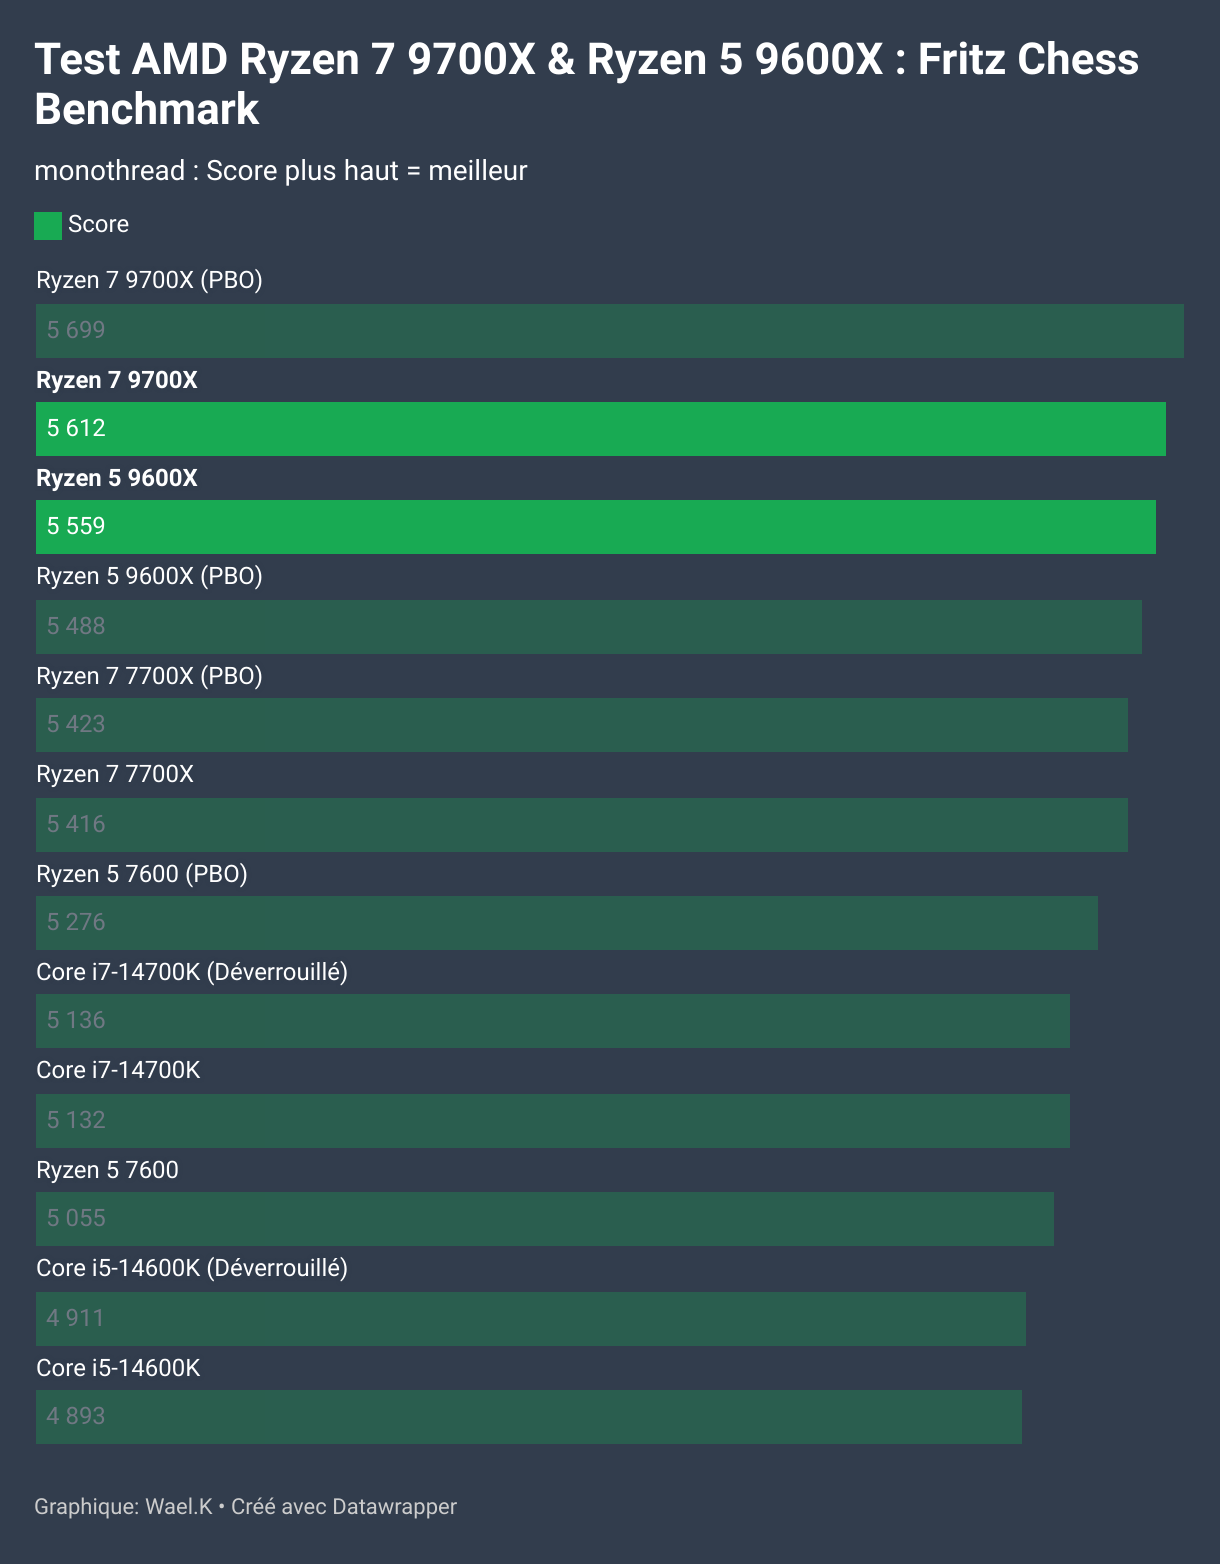Click the Ryzen 5 7600 (PBO) bar, 5 276
The height and width of the screenshot is (1564, 1220).
click(x=566, y=923)
